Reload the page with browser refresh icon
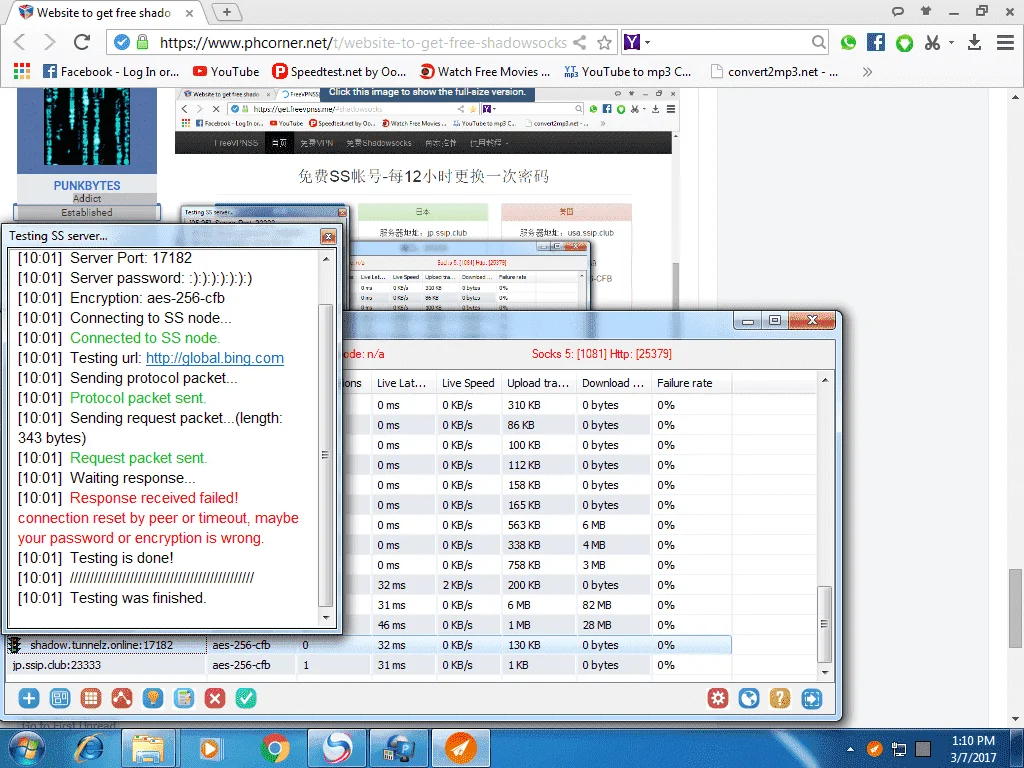The width and height of the screenshot is (1024, 768). point(82,42)
